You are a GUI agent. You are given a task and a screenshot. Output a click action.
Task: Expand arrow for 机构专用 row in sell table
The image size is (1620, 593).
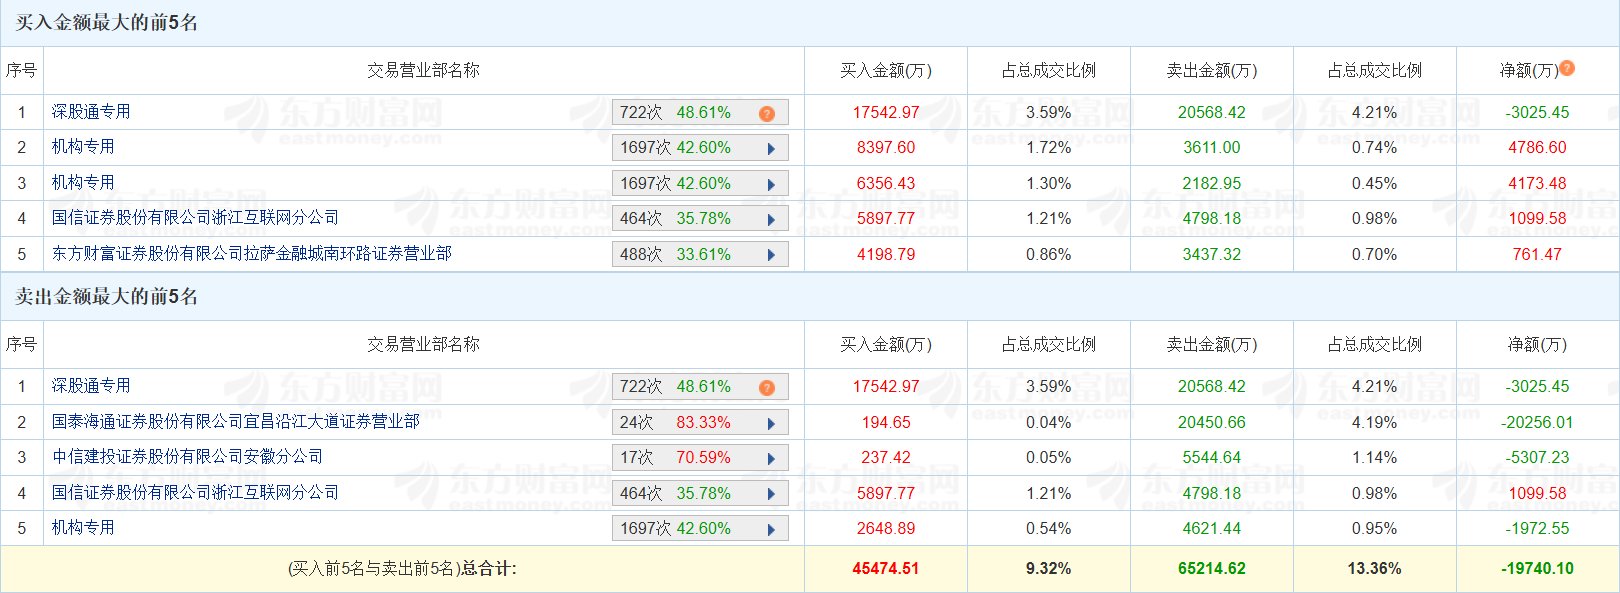pyautogui.click(x=771, y=529)
